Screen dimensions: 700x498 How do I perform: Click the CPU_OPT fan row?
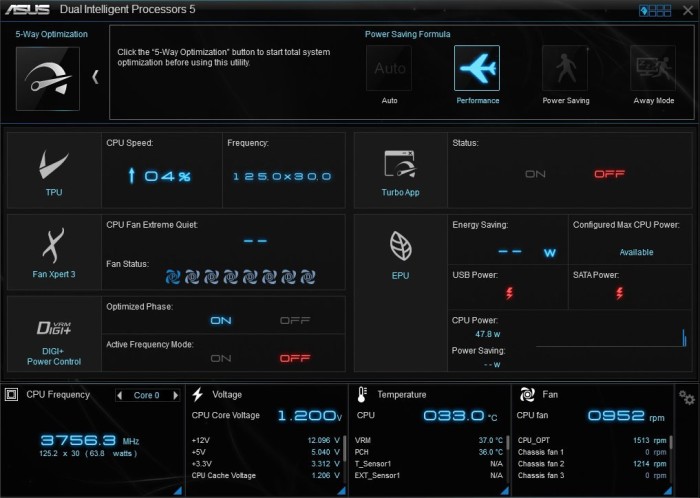(x=592, y=440)
